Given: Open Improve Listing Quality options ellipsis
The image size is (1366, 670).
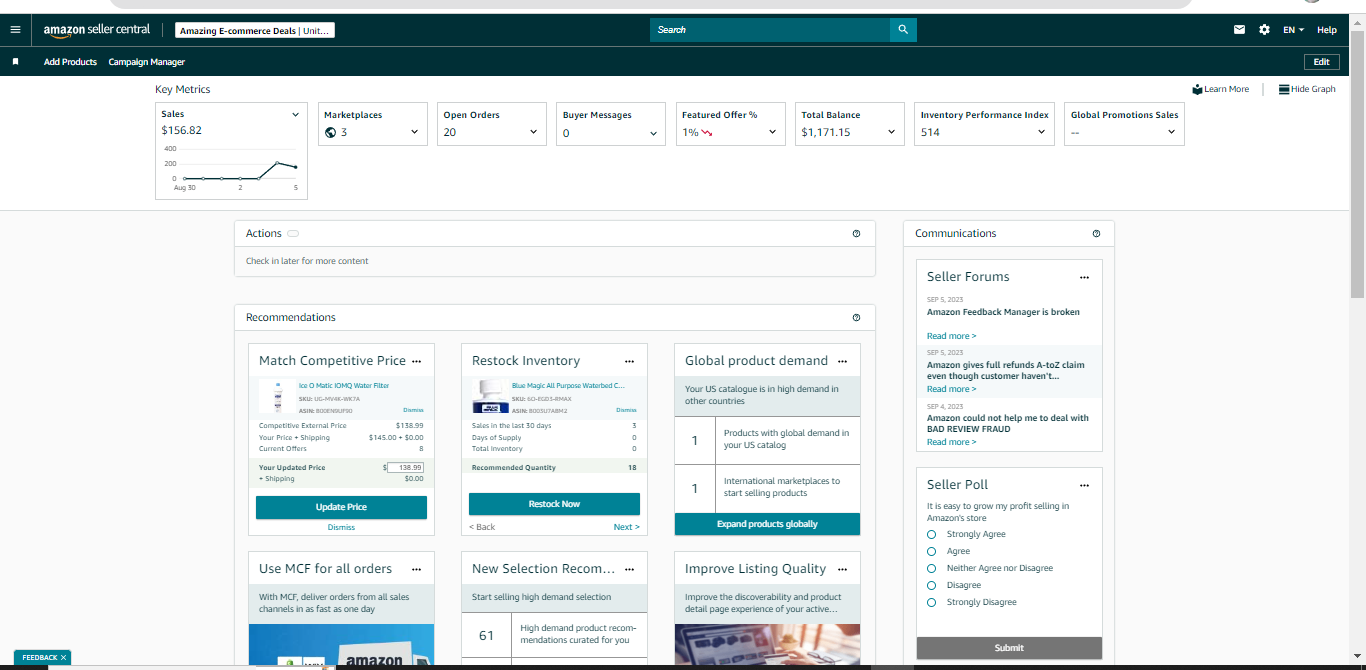Looking at the screenshot, I should [842, 569].
